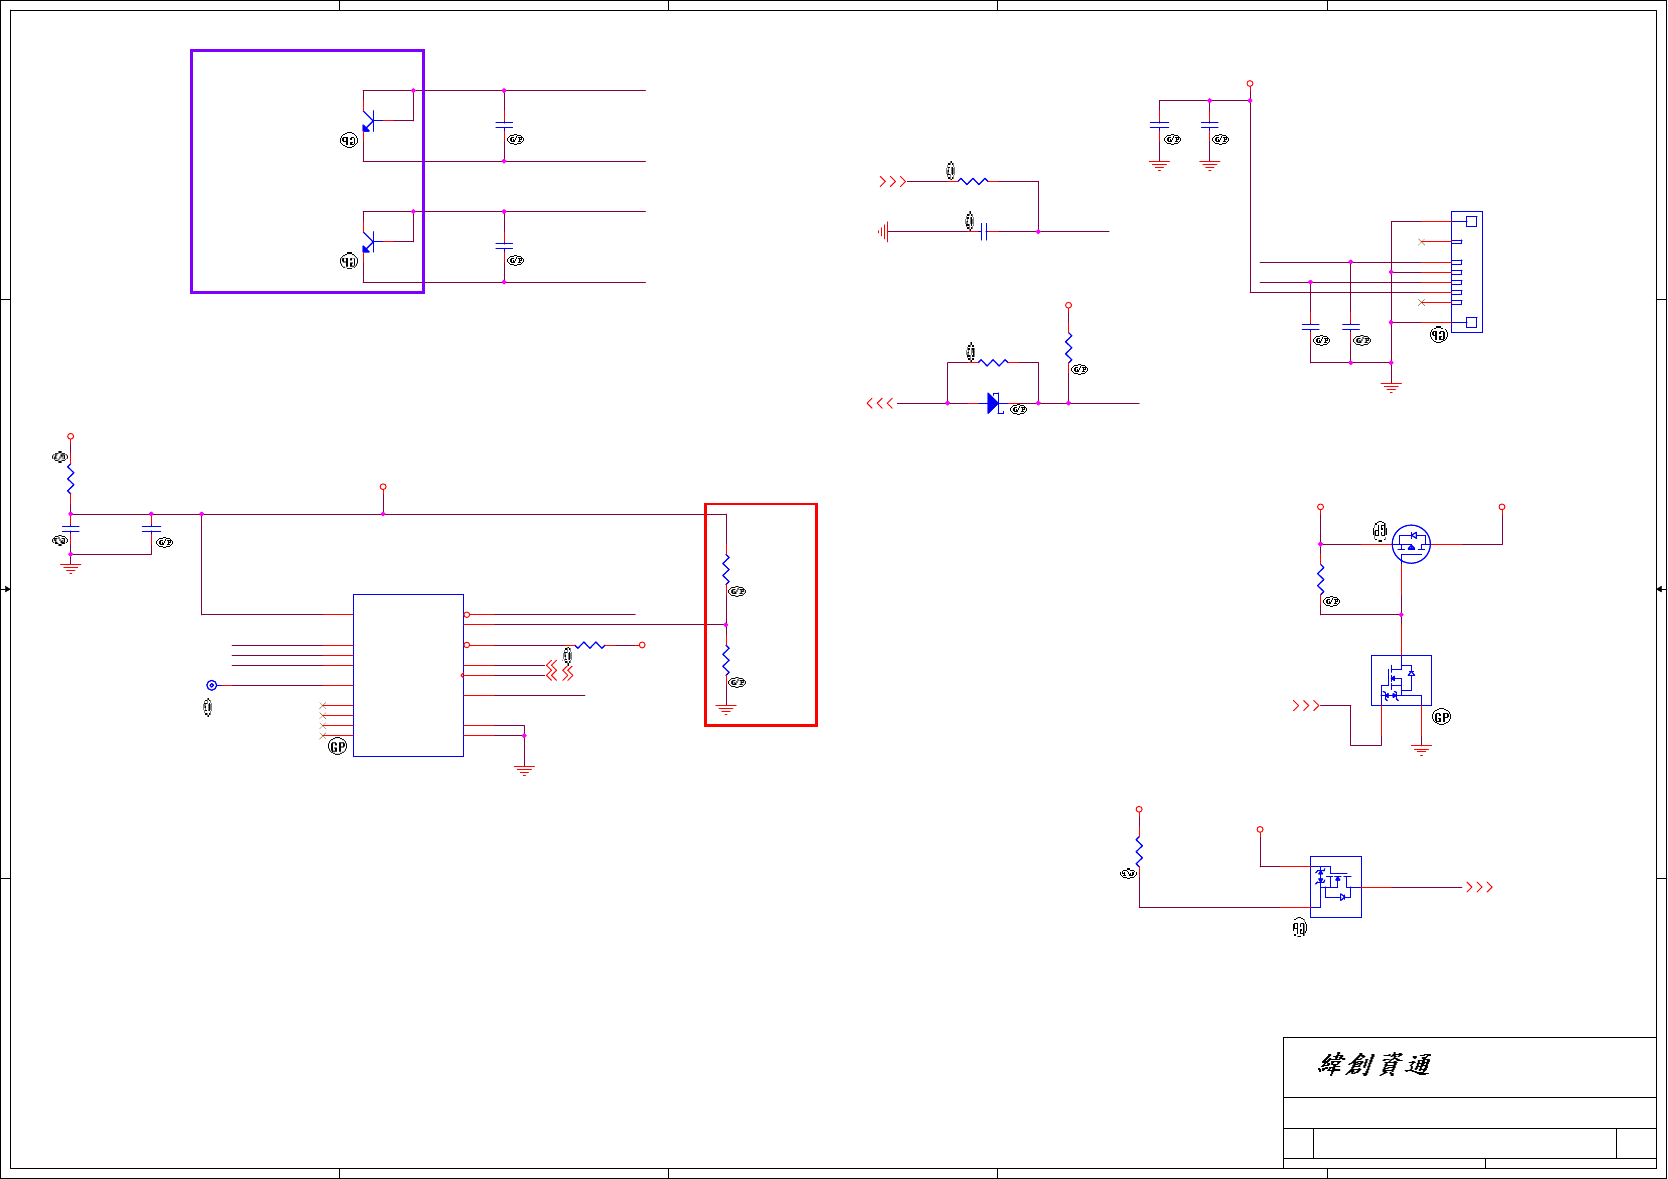1668x1179 pixels.
Task: Click top no-connect X on the connector
Action: [1422, 242]
